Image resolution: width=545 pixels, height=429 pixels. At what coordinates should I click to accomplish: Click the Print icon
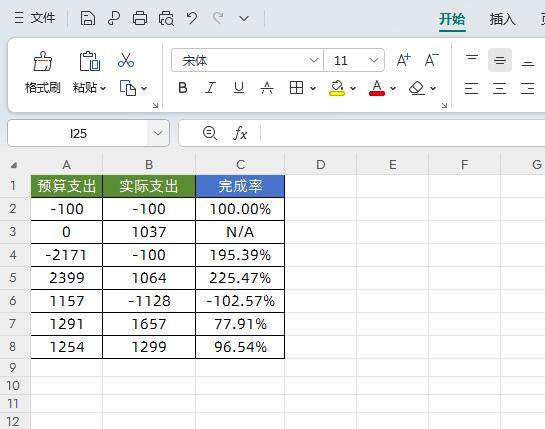point(140,18)
